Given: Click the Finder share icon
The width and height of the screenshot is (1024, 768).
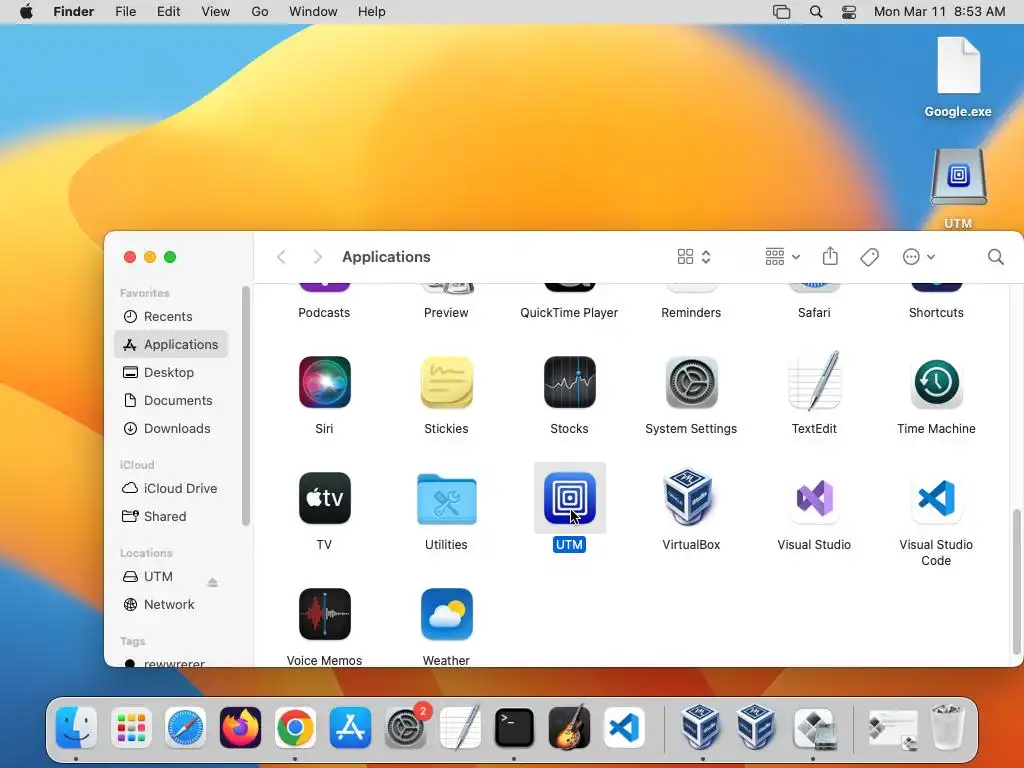Looking at the screenshot, I should tap(830, 256).
